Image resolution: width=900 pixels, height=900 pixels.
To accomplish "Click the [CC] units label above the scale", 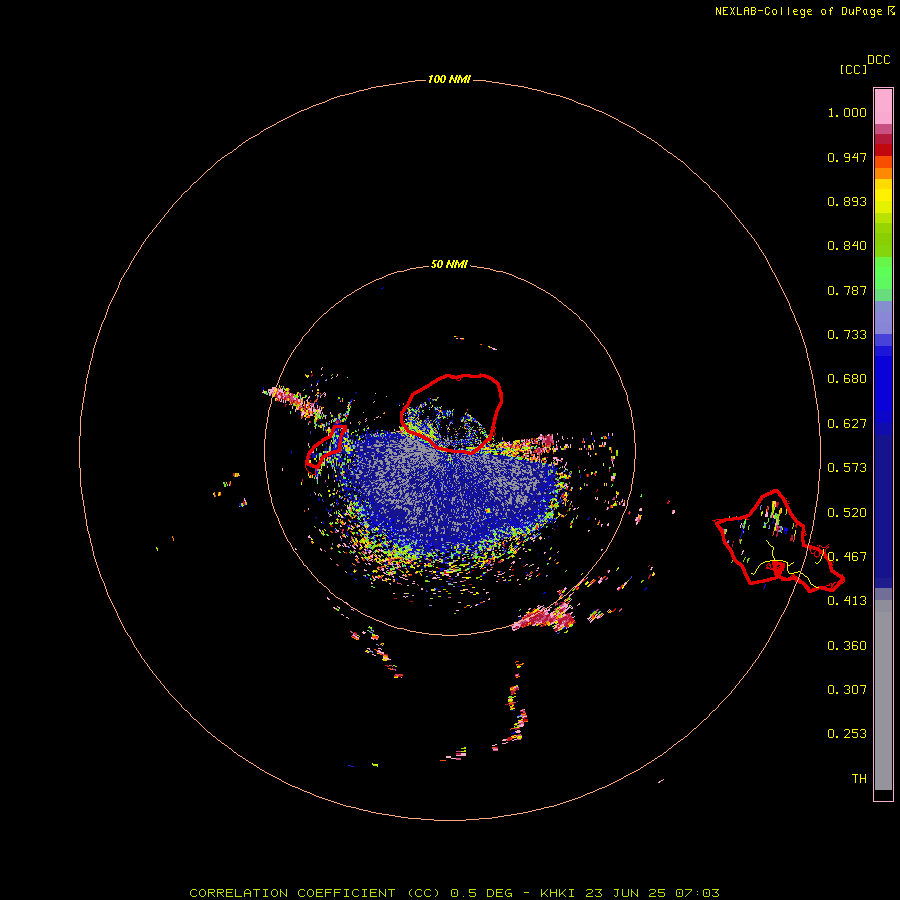I will pyautogui.click(x=853, y=69).
